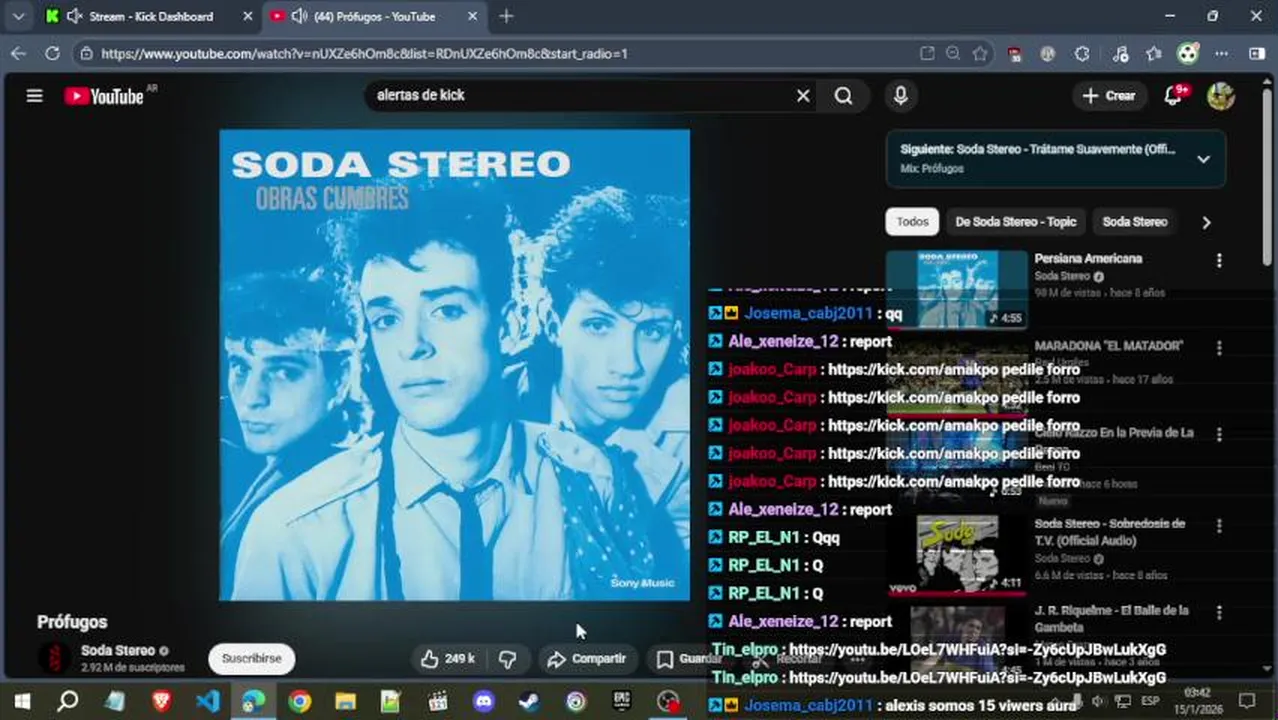1278x720 pixels.
Task: Switch to Stream - Kick Dashboard tab
Action: (x=150, y=16)
